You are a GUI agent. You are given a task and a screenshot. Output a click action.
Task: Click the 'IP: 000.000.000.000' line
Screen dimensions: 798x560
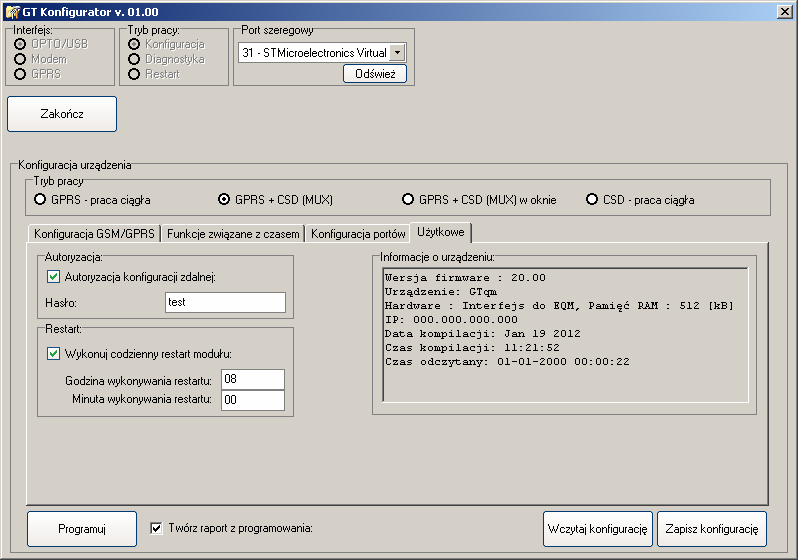pos(451,320)
